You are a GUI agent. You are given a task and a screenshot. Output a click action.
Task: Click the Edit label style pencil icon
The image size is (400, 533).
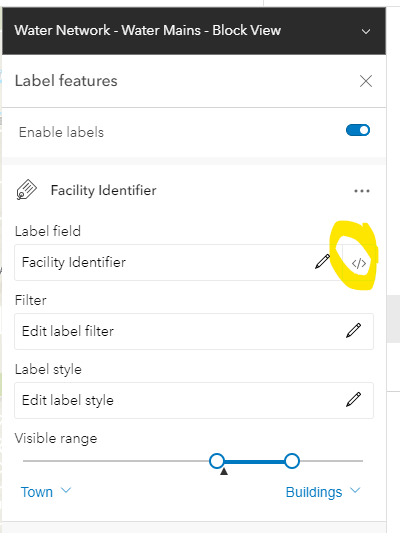coord(353,399)
